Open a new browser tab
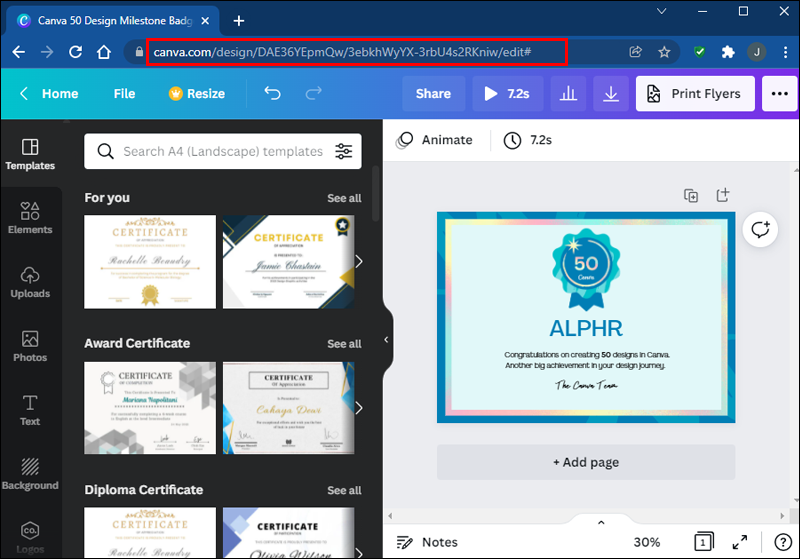 [x=239, y=21]
